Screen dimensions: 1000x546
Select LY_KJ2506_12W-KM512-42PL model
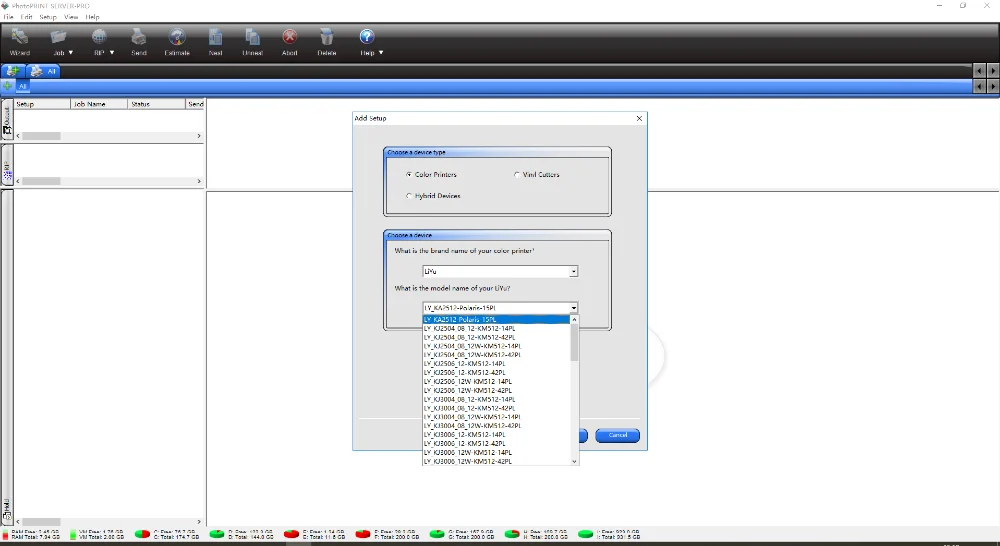click(496, 390)
